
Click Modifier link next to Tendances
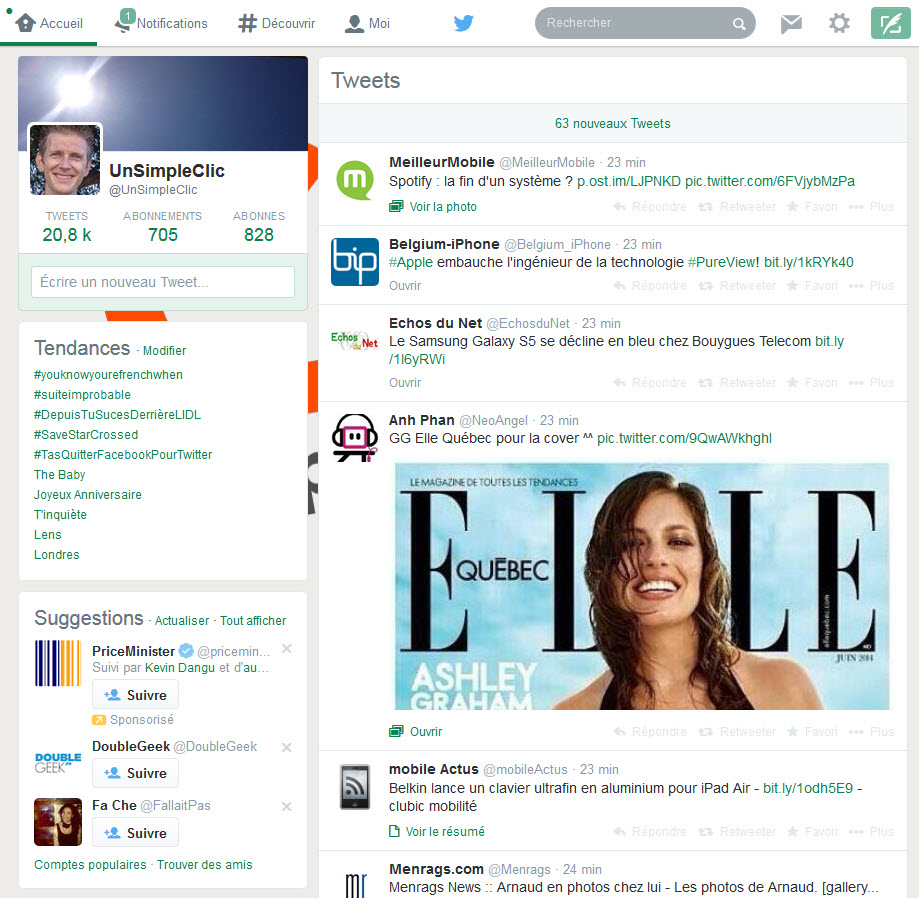click(x=165, y=351)
